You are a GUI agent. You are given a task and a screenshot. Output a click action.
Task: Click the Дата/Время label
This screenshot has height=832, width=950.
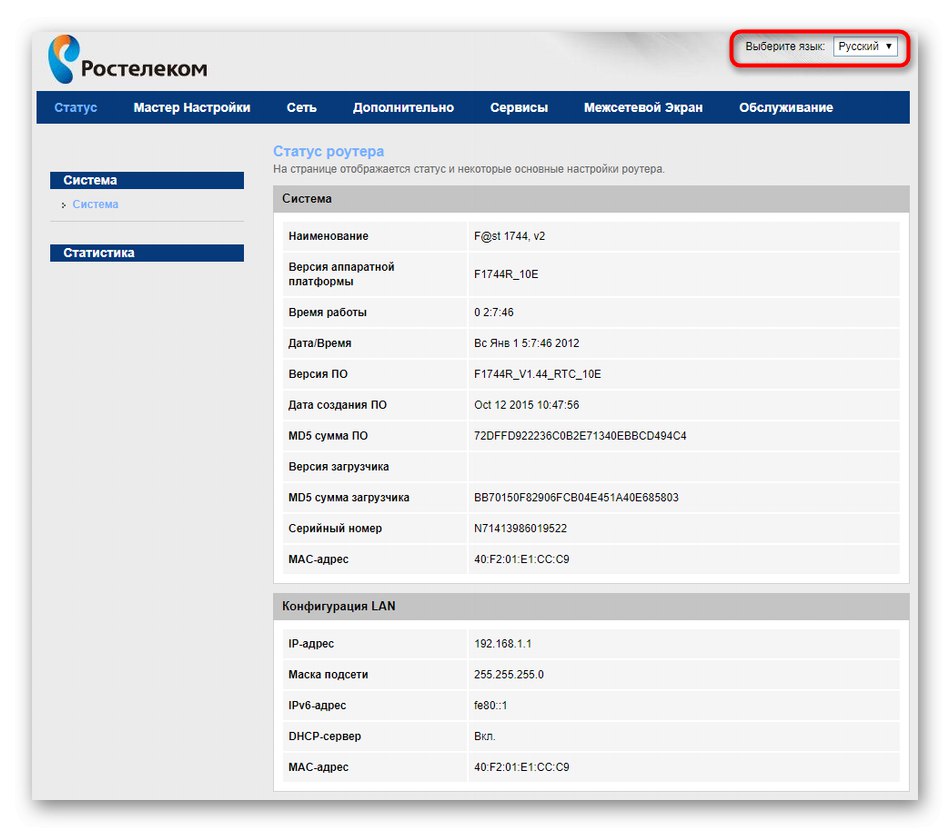(x=320, y=344)
